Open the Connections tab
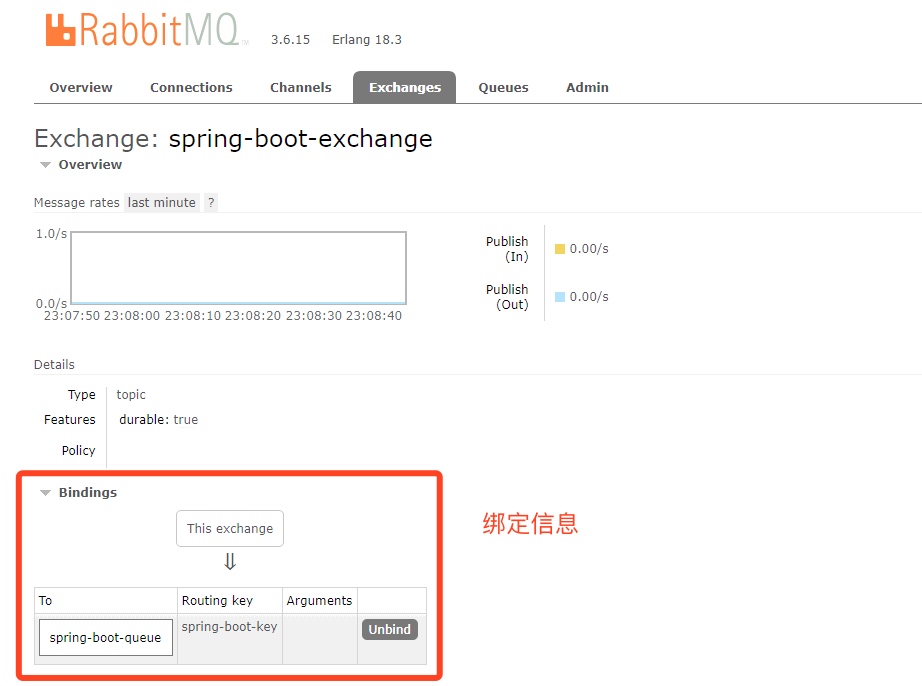Viewport: 922px width, 686px height. click(191, 87)
